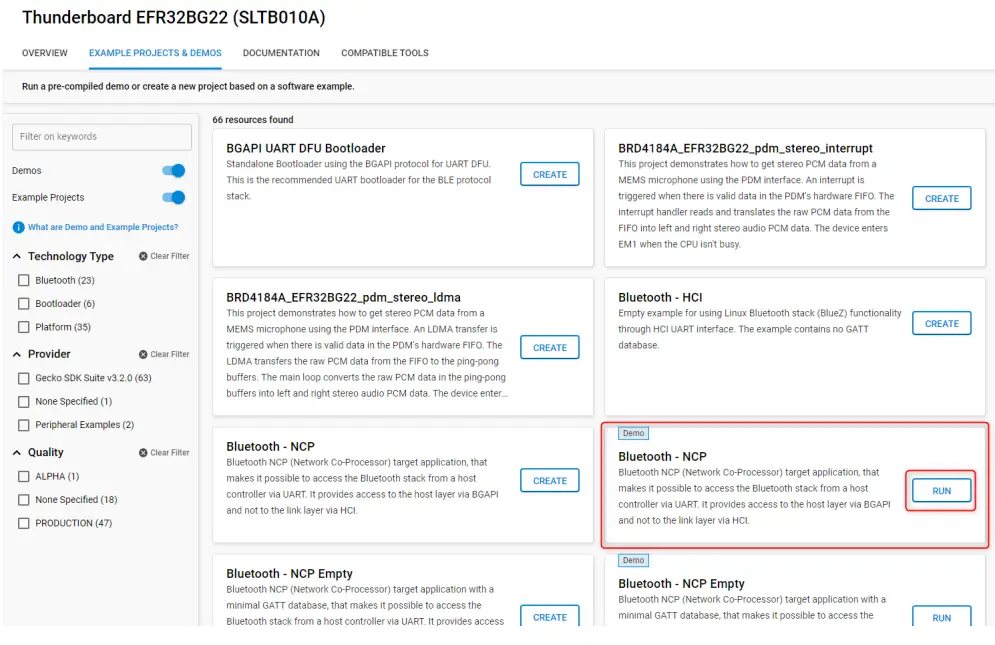The height and width of the screenshot is (645, 995).
Task: Toggle off the Example Projects switch
Action: (172, 198)
